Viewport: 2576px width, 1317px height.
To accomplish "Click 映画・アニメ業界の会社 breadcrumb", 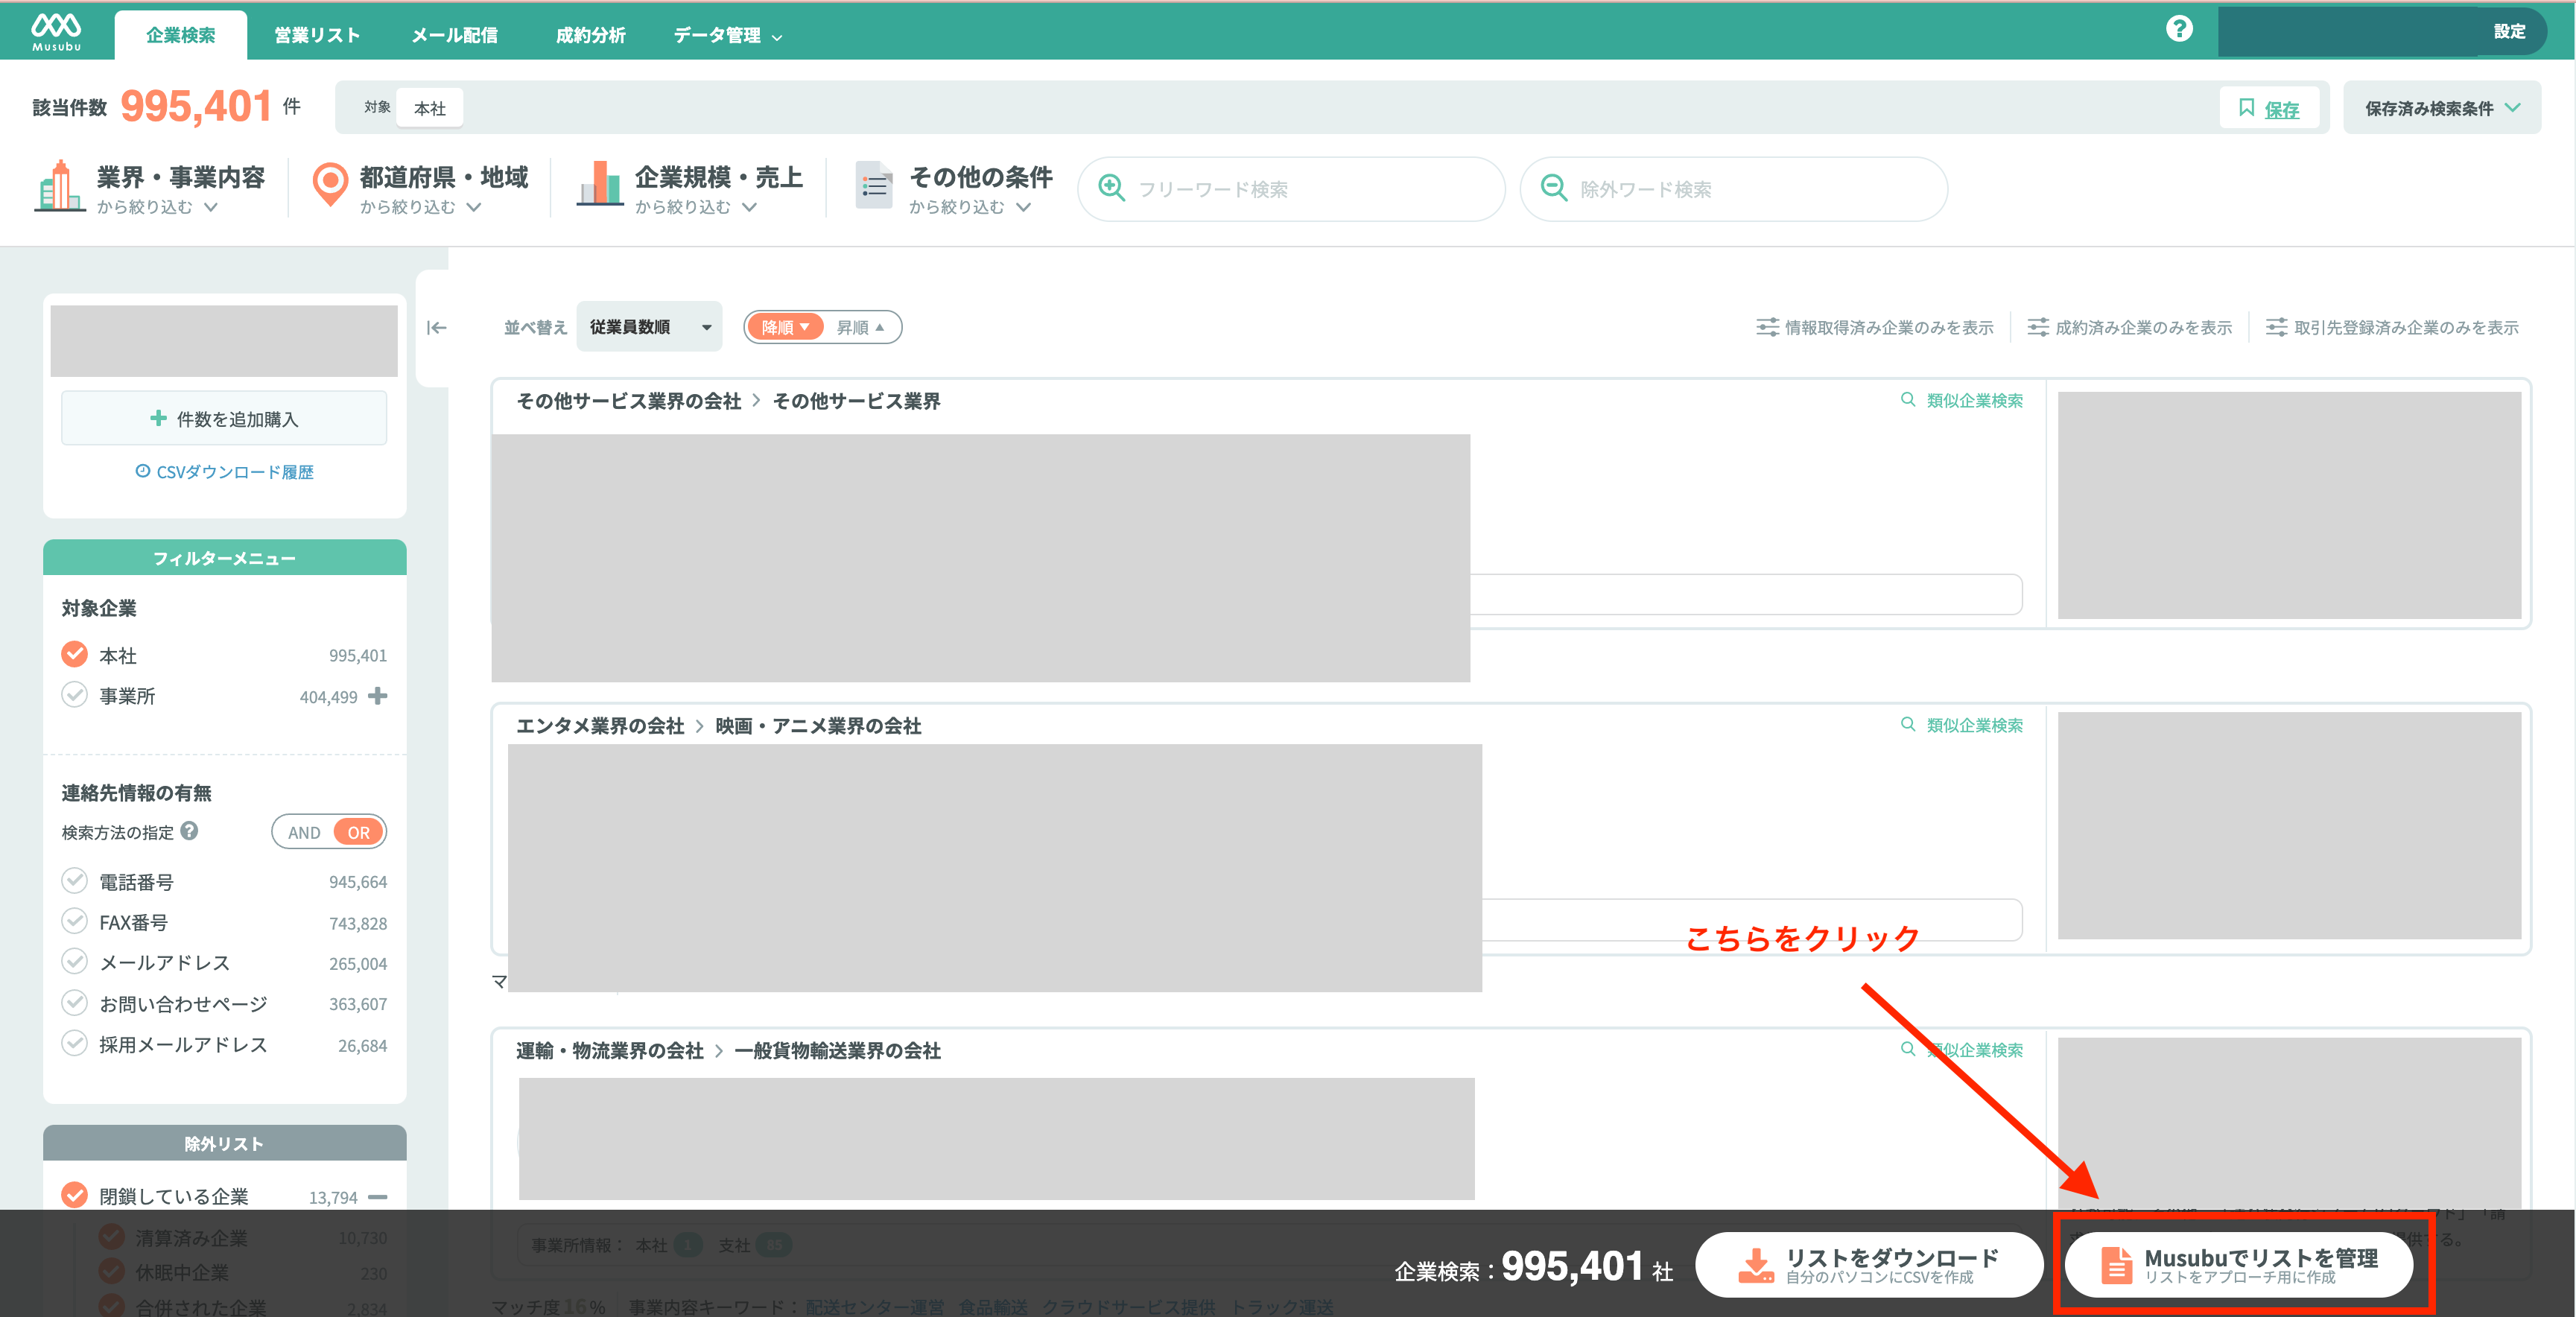I will tap(818, 726).
